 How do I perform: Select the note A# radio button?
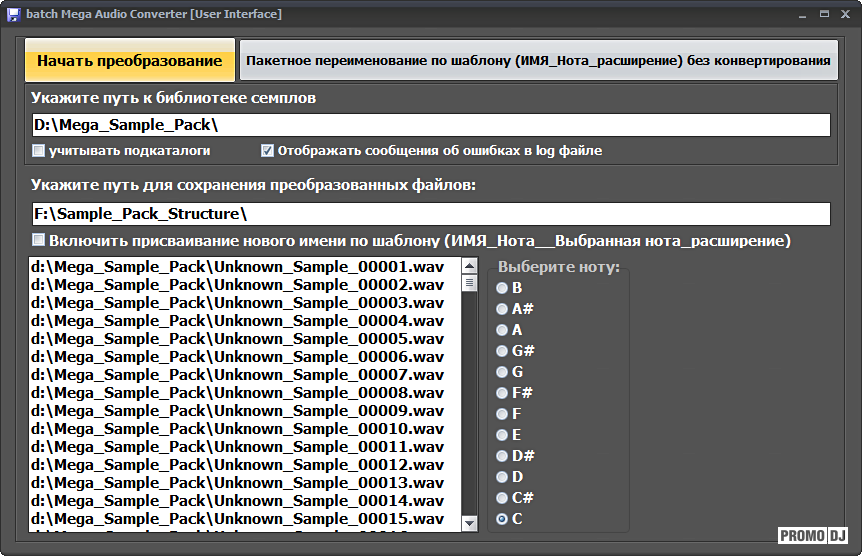[502, 309]
